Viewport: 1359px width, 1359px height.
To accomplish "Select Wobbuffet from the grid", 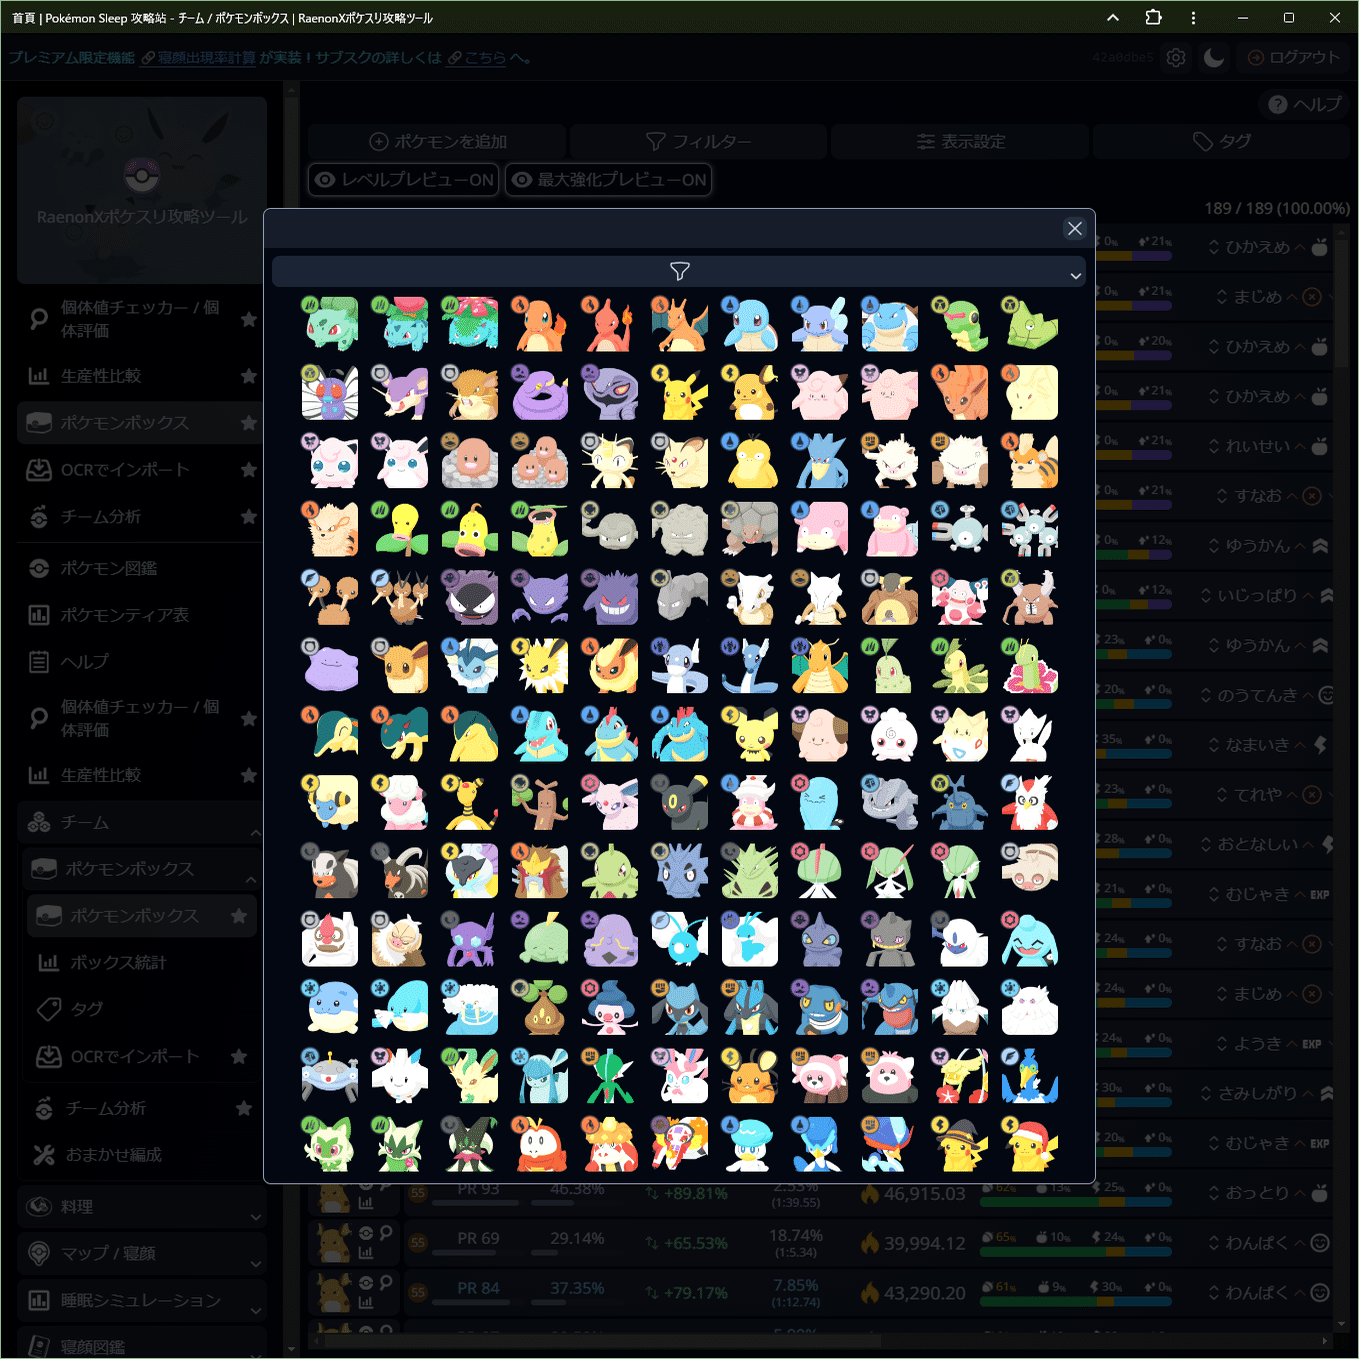I will point(820,803).
